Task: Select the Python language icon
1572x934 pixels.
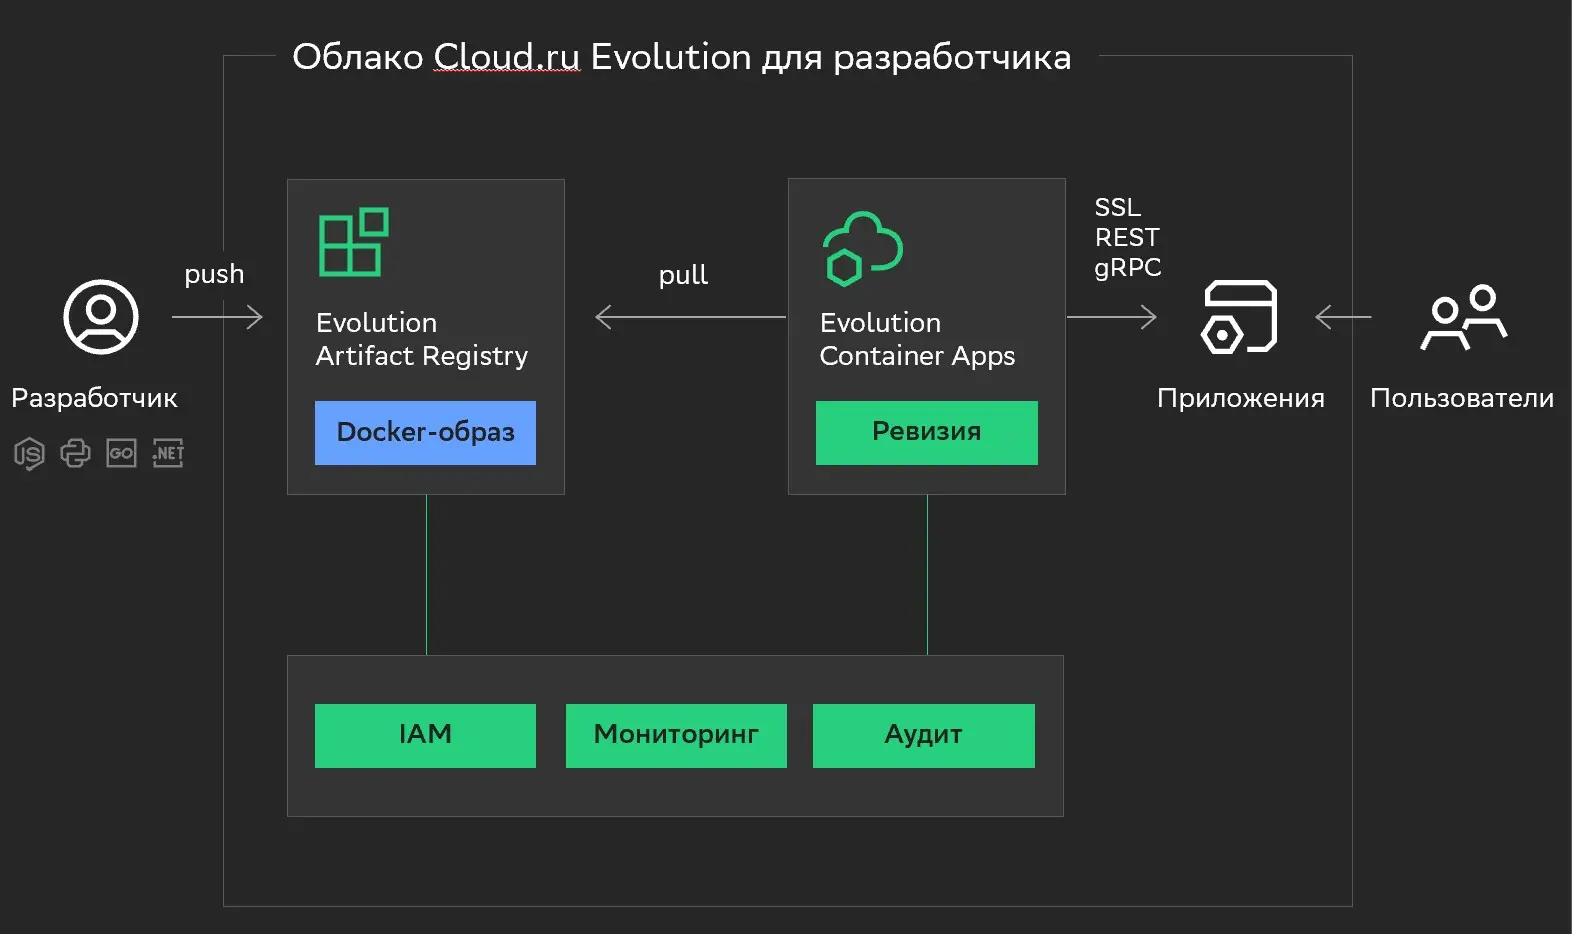Action: pos(75,453)
